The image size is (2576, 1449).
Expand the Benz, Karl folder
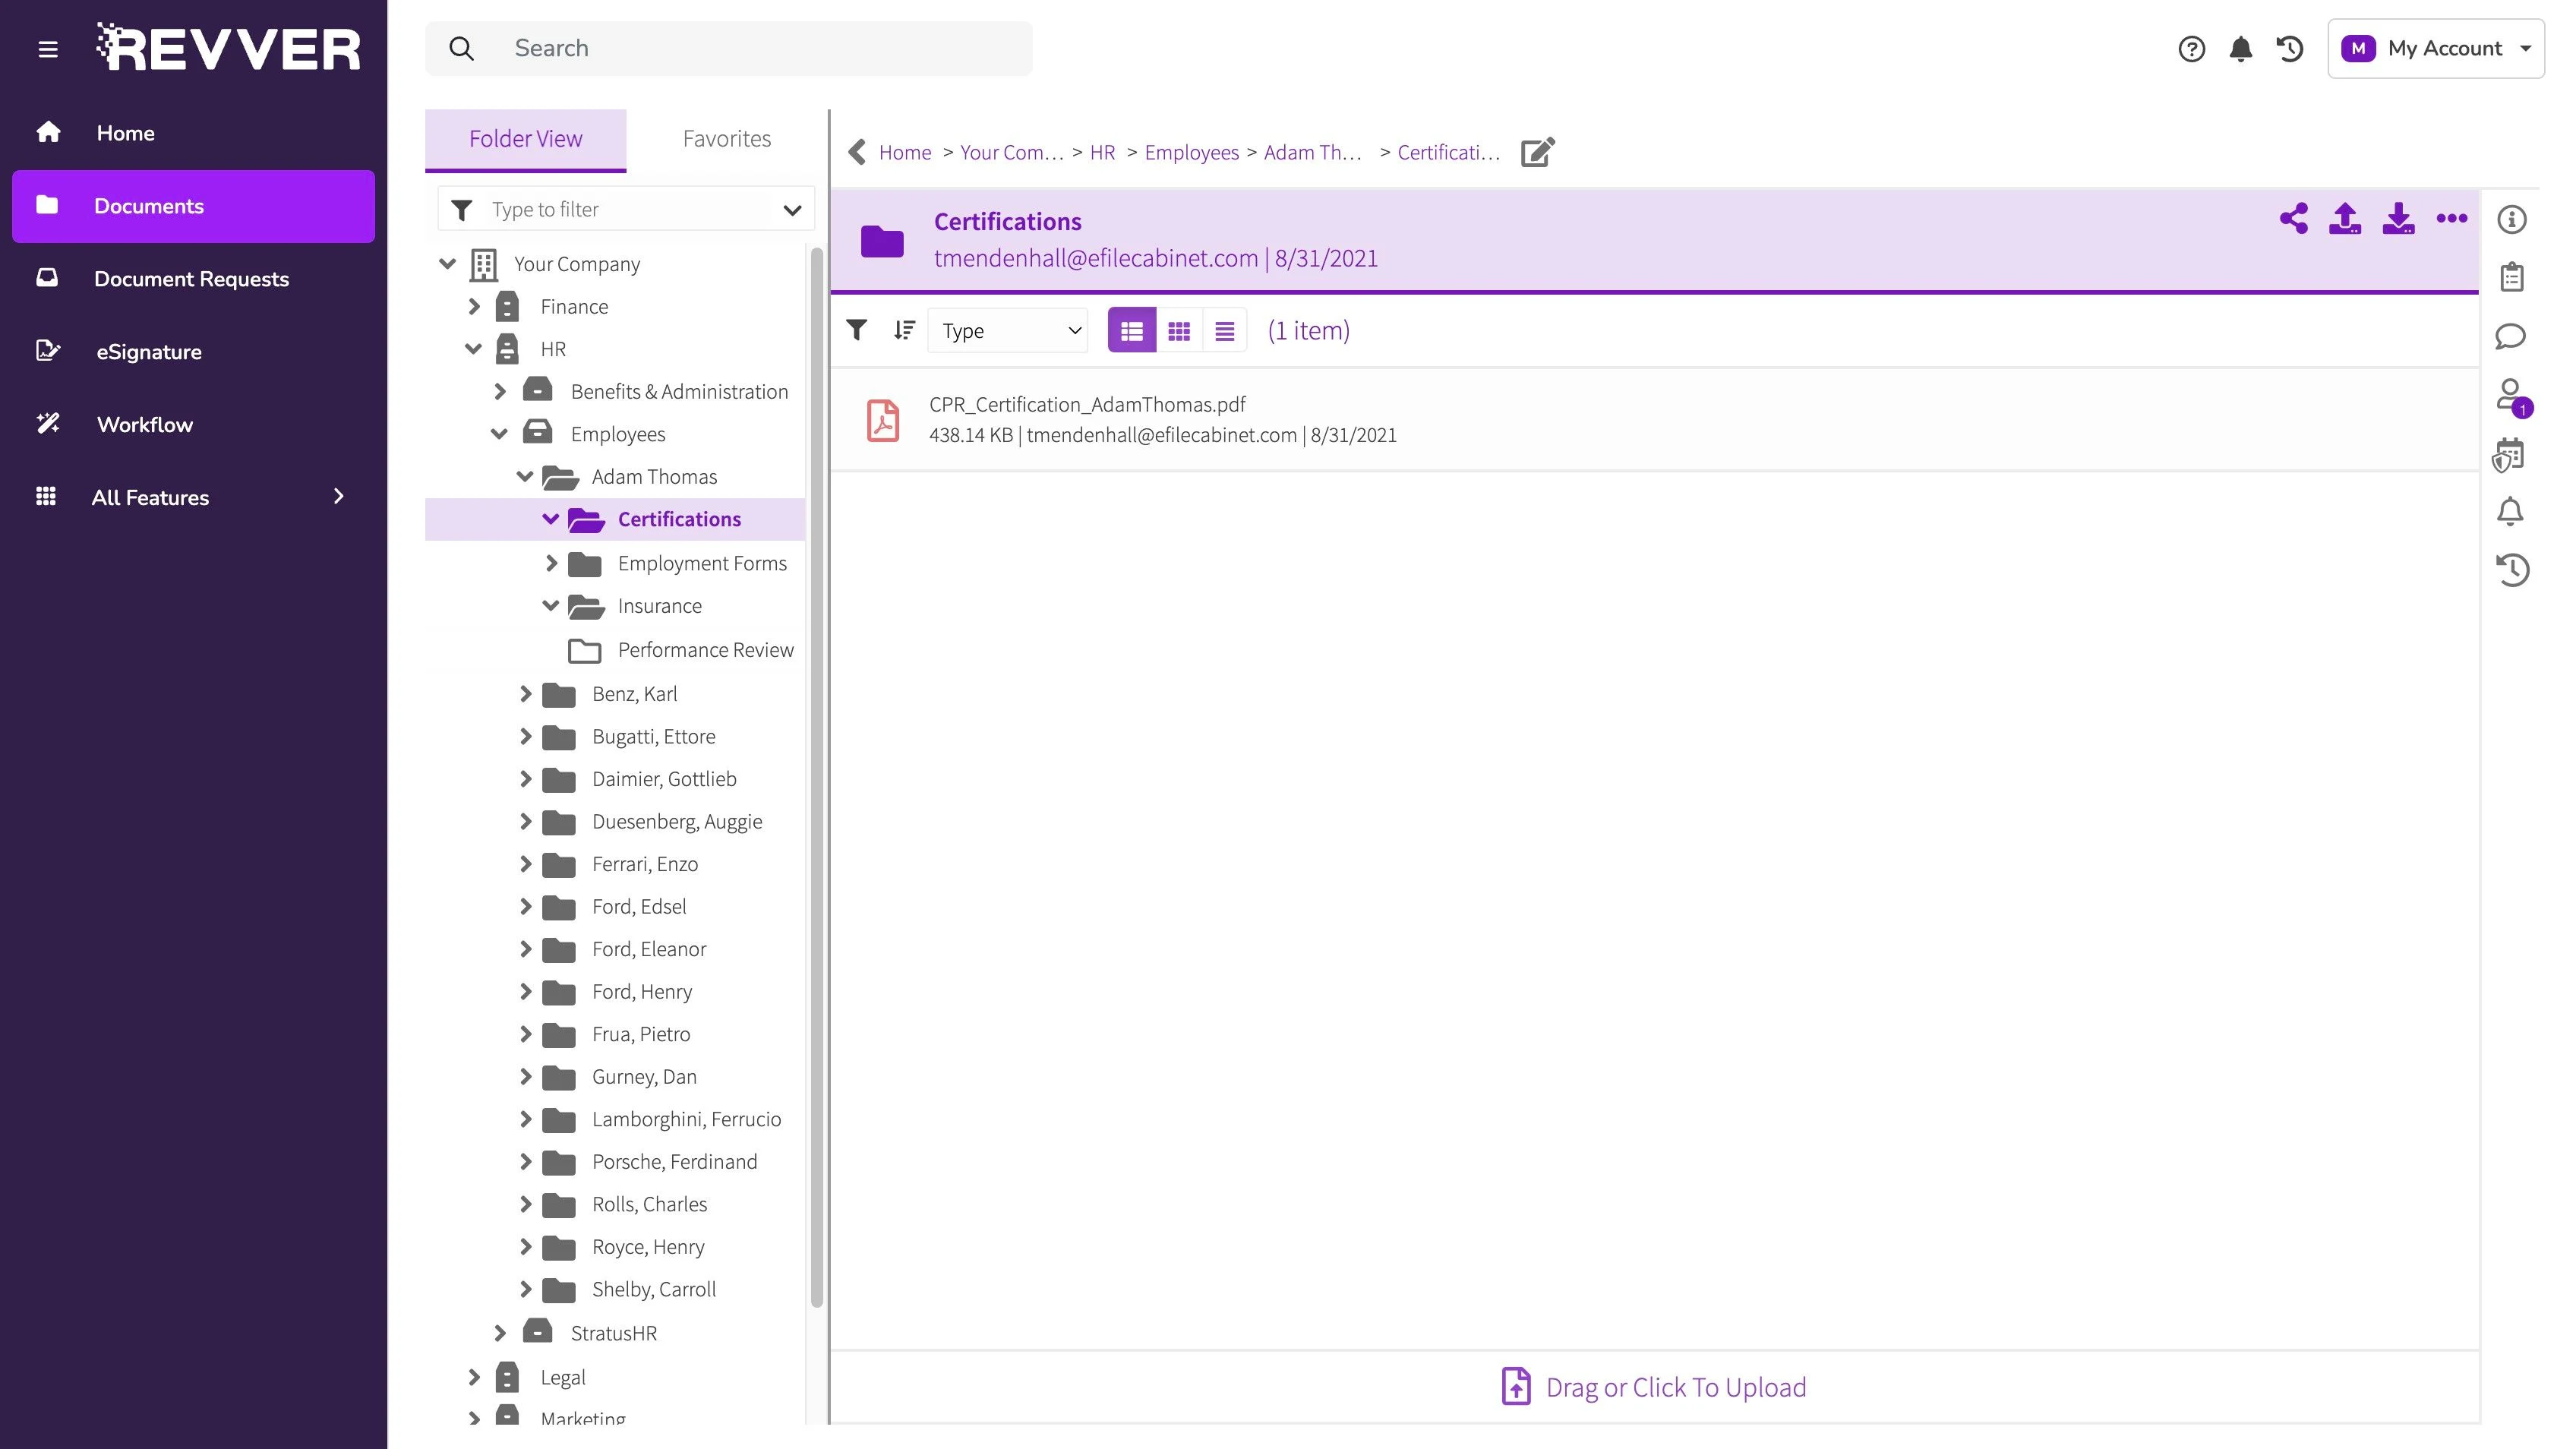coord(525,694)
